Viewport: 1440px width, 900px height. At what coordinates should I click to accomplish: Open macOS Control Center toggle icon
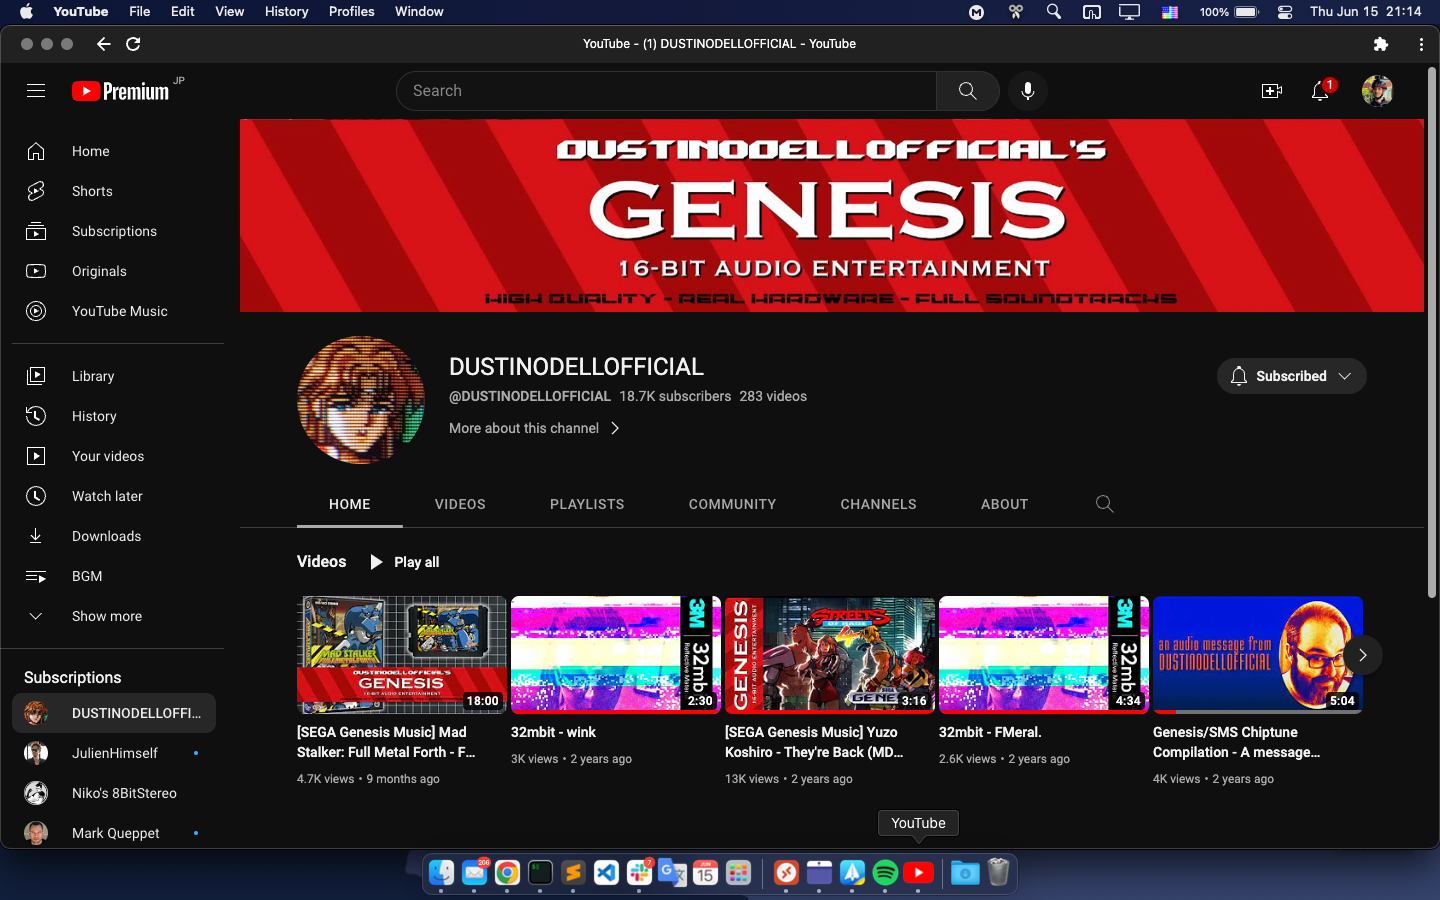1285,12
